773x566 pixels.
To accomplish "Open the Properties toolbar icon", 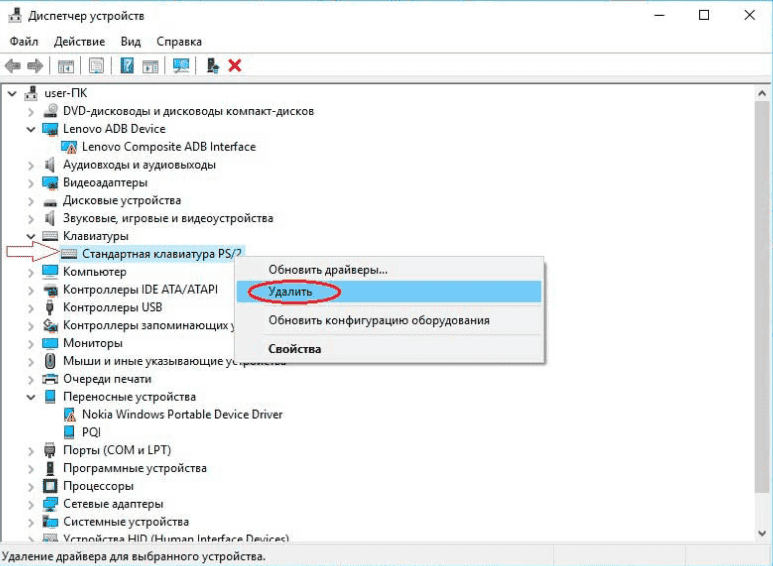I will (96, 66).
